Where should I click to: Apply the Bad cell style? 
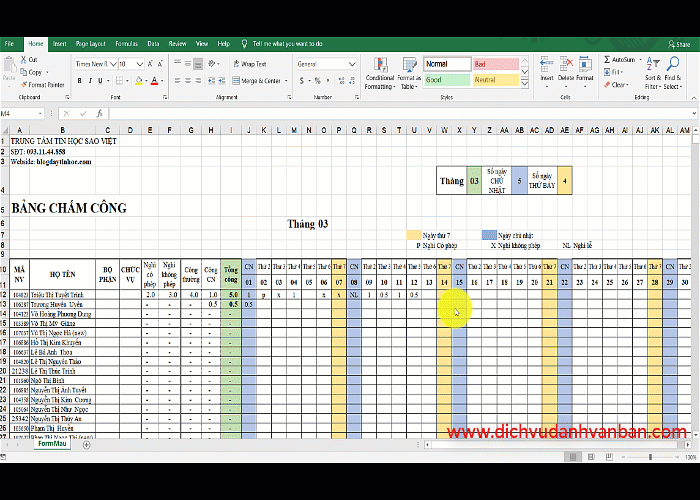point(496,64)
